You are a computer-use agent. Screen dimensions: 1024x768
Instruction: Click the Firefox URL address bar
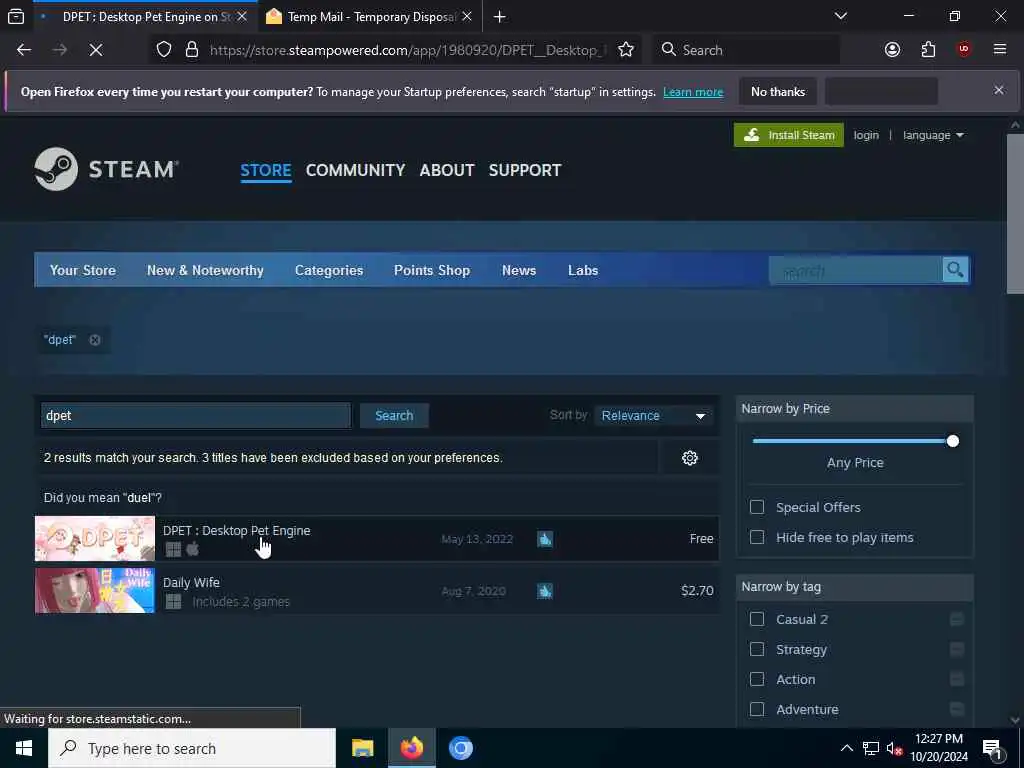[408, 50]
